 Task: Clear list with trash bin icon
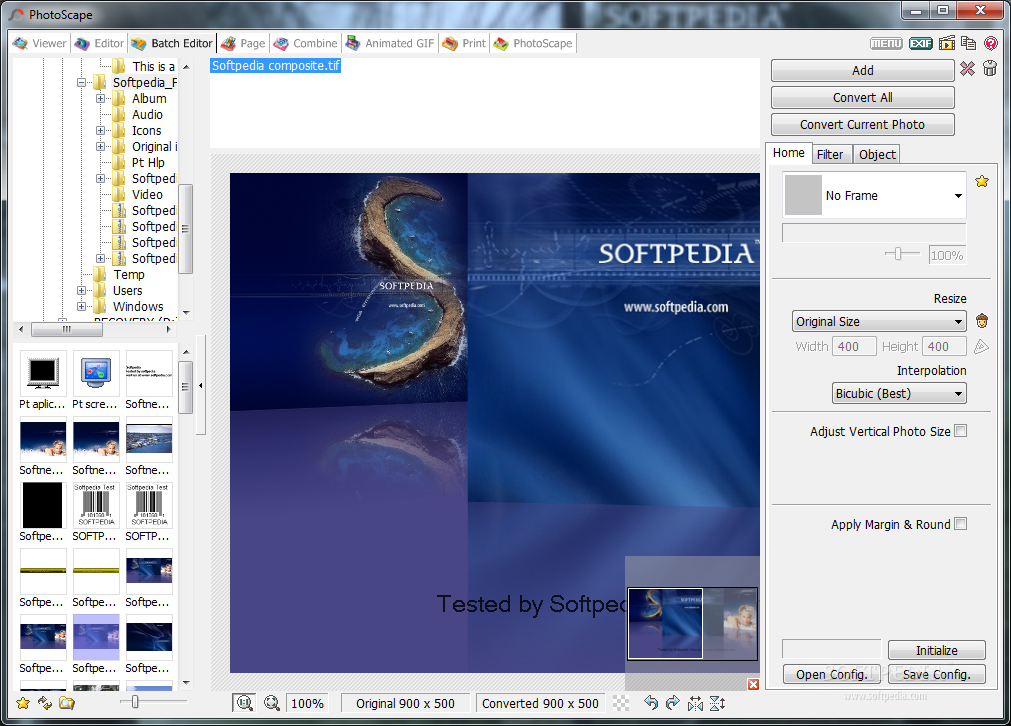(x=990, y=68)
